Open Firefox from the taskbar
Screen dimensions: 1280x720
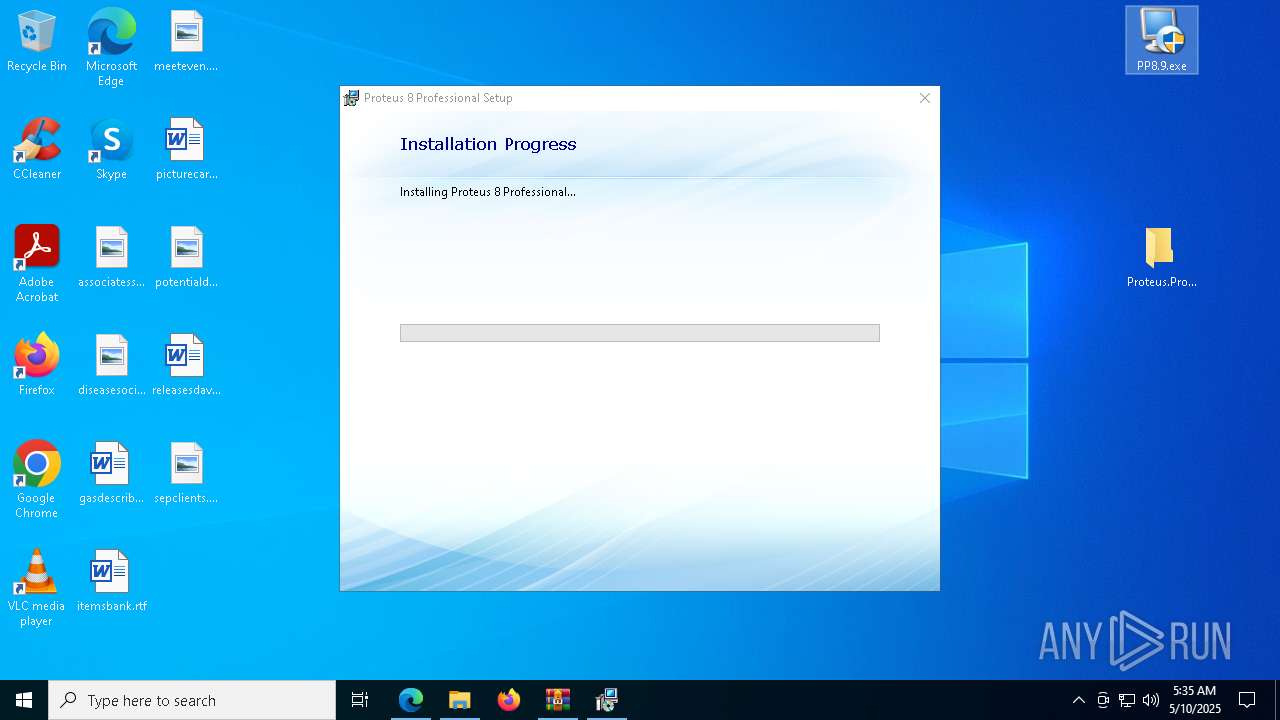pyautogui.click(x=509, y=700)
